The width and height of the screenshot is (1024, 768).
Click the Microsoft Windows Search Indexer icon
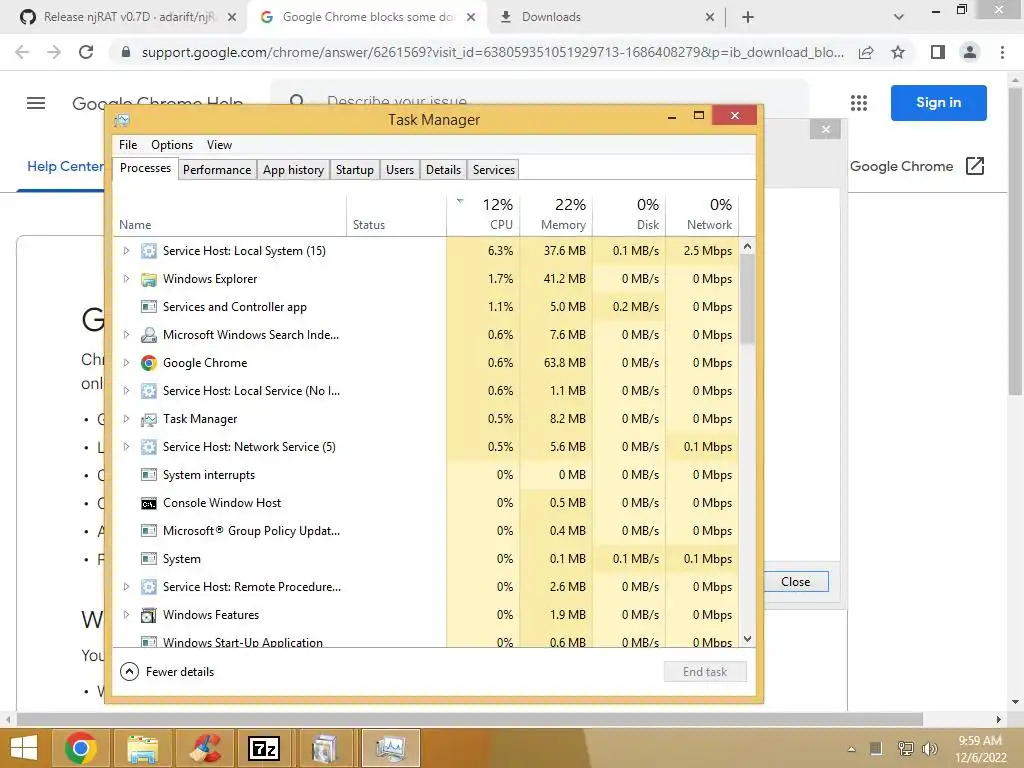149,335
